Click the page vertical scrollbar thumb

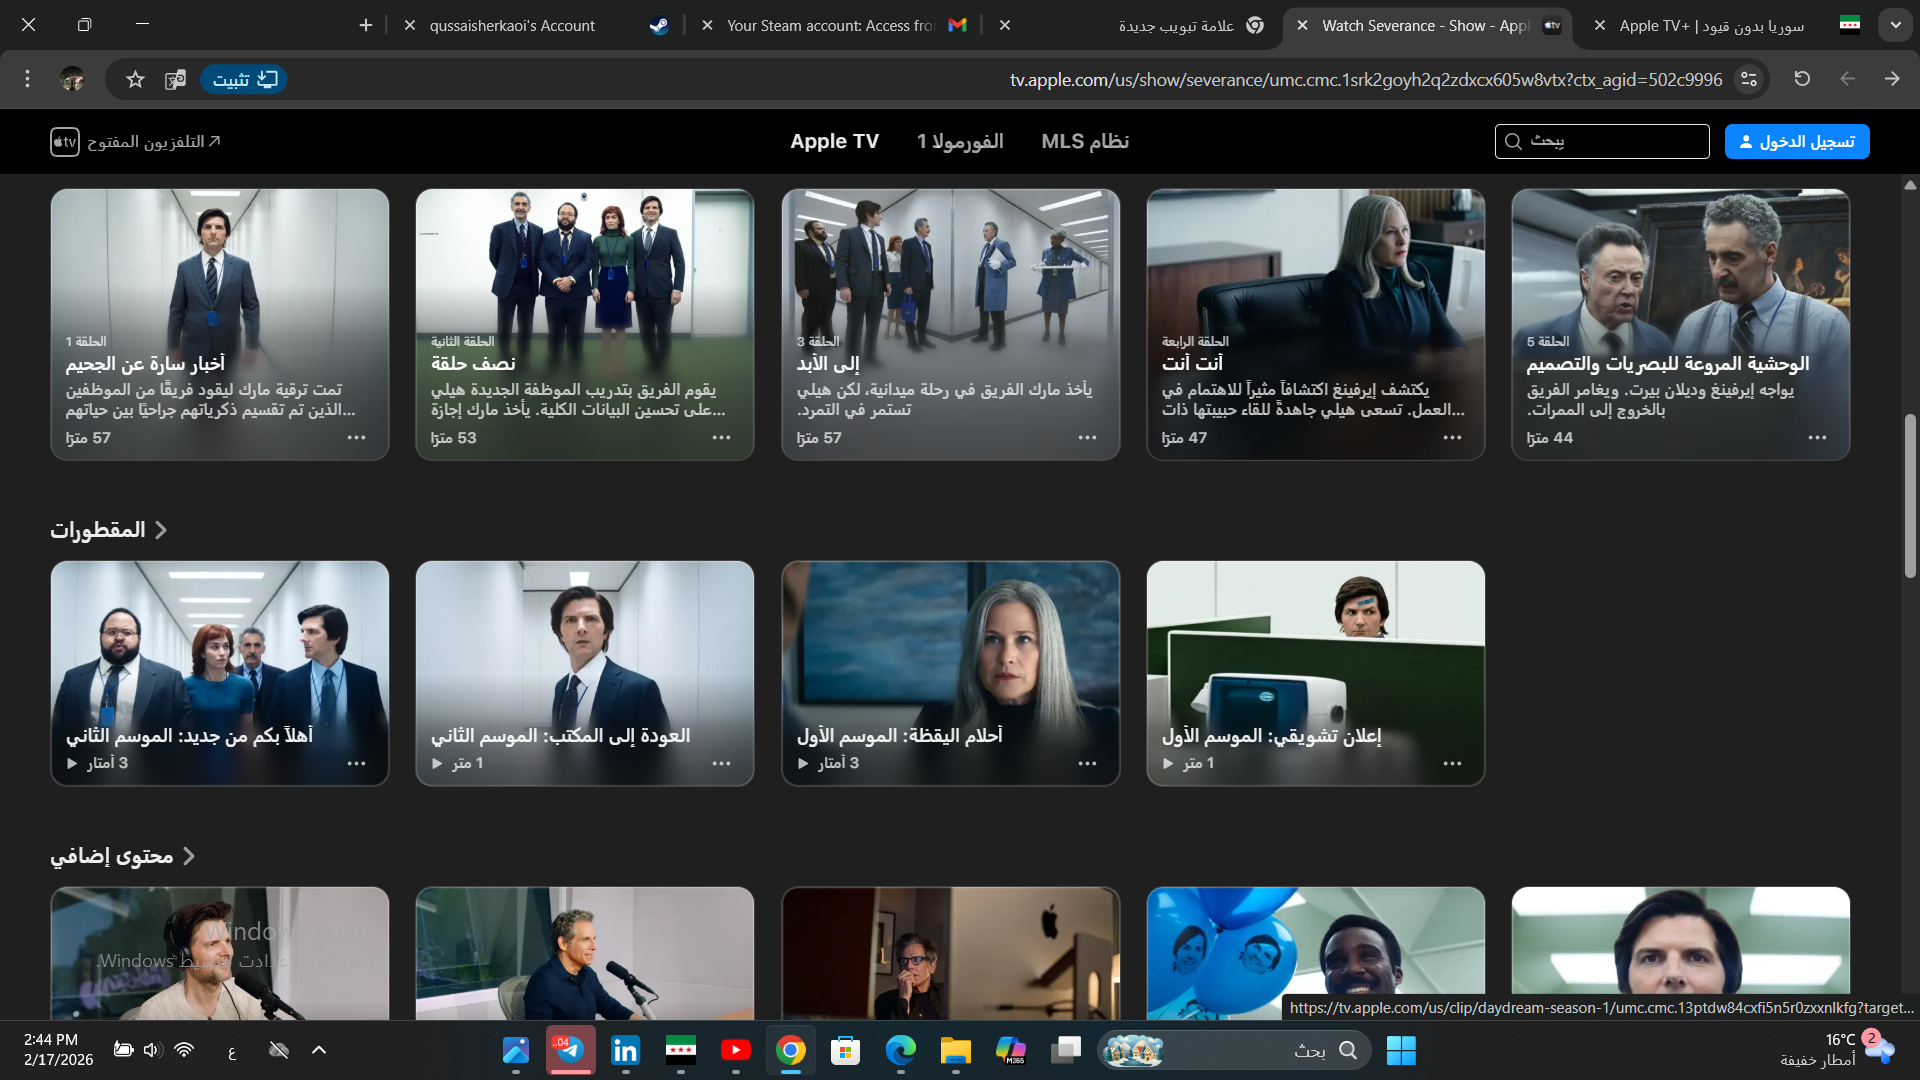(x=1910, y=495)
